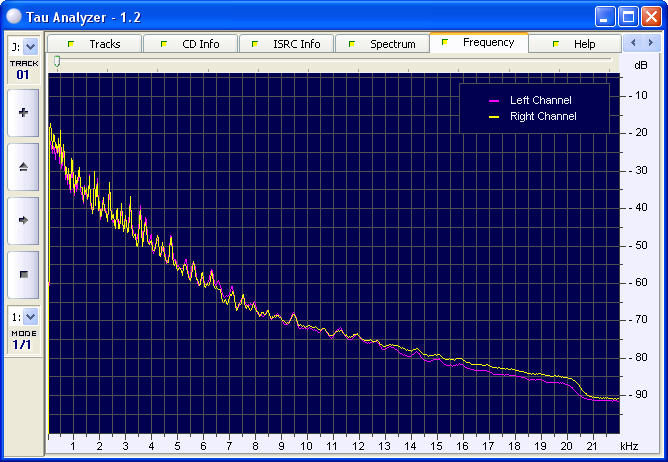Click the plus button in left panel
The image size is (668, 462).
pos(23,113)
